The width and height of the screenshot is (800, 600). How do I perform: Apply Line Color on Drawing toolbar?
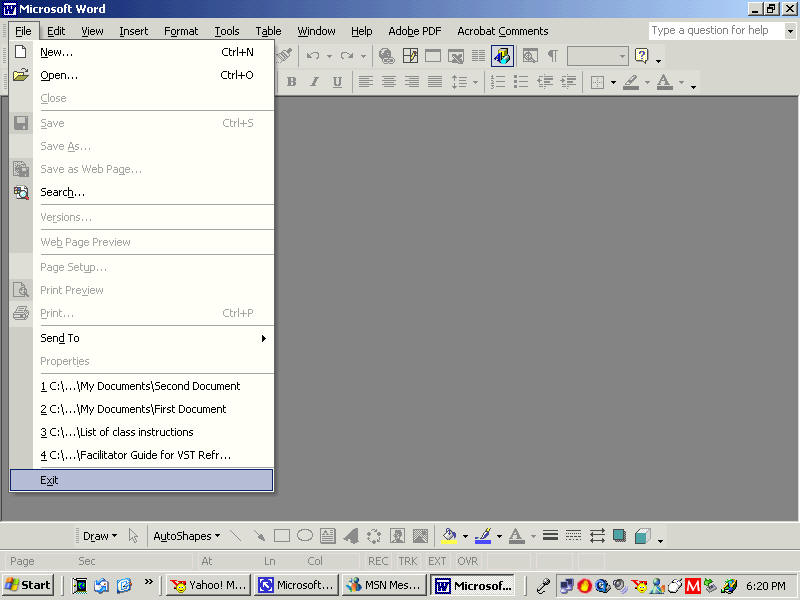[483, 536]
